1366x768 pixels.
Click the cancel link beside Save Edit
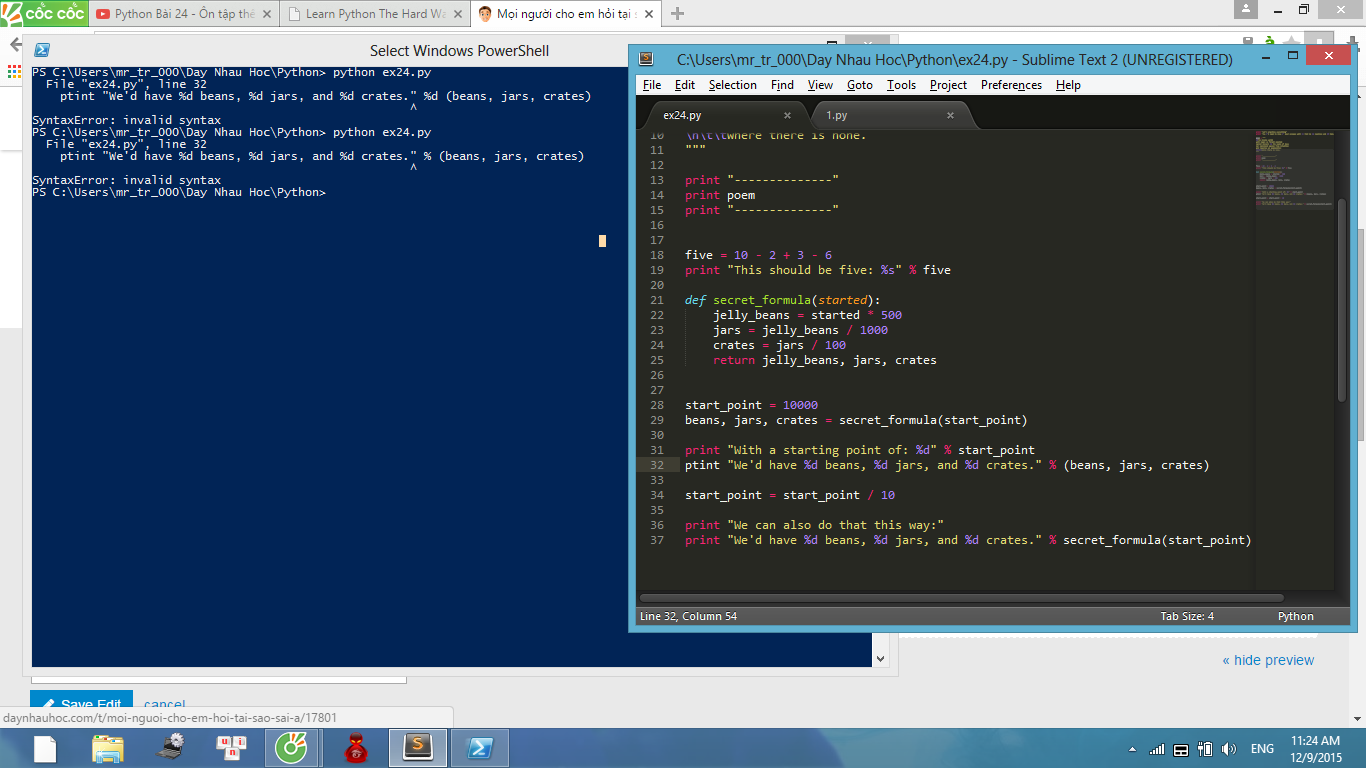point(164,704)
